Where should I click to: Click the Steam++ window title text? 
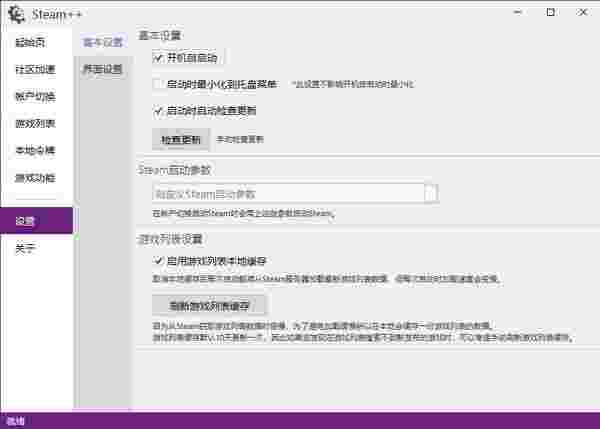click(57, 15)
